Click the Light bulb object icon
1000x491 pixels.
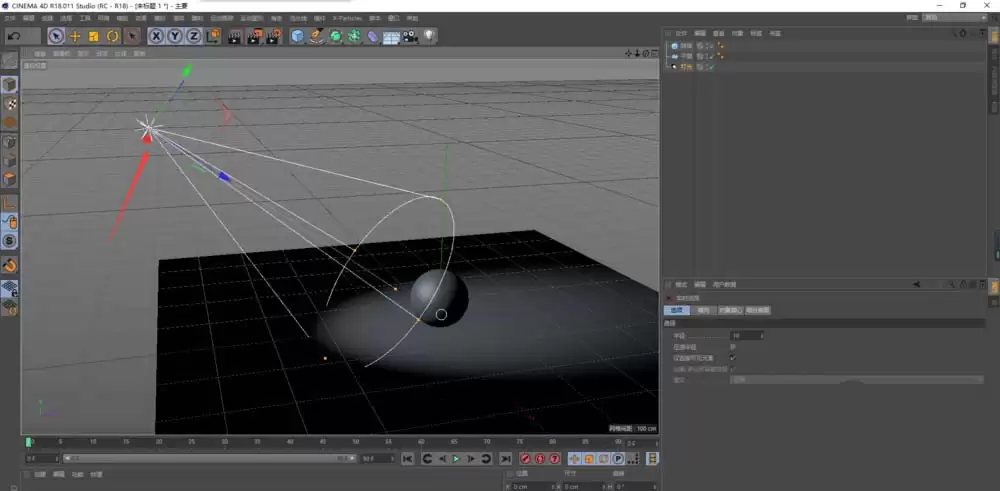(x=429, y=36)
